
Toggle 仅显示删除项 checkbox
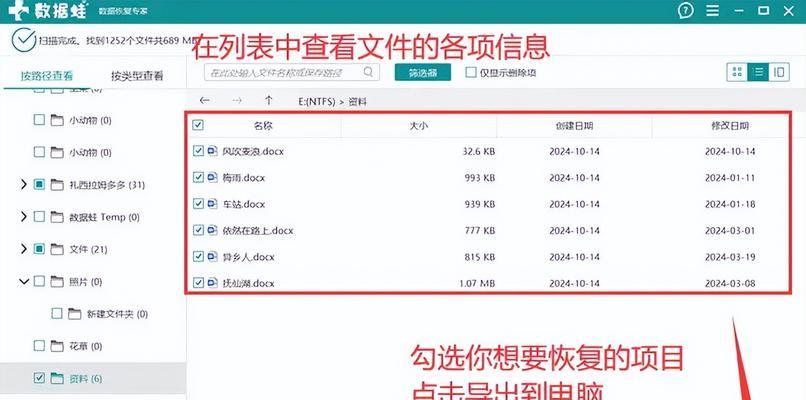(x=471, y=72)
